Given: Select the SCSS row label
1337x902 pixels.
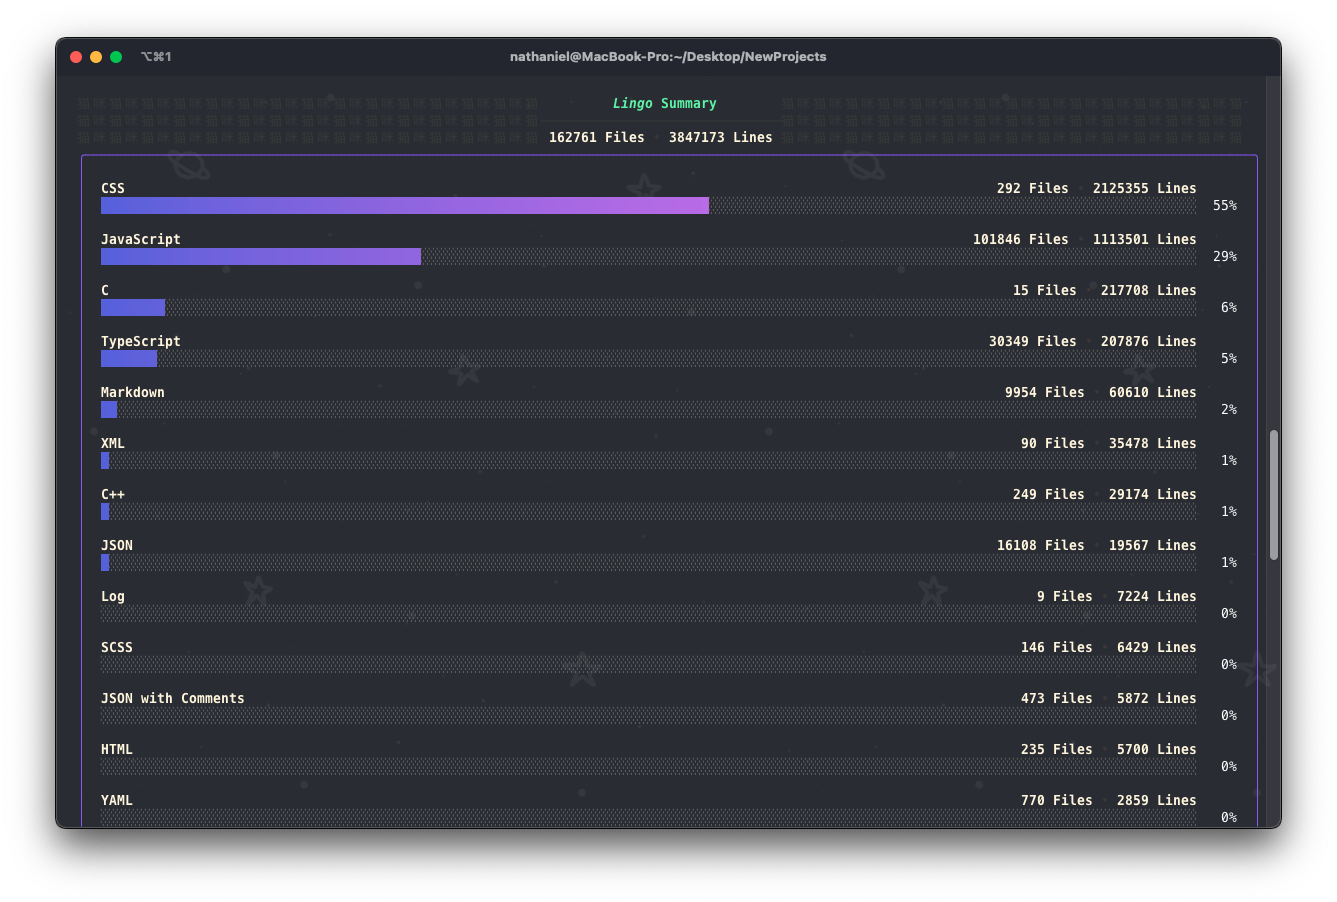Looking at the screenshot, I should coord(116,647).
